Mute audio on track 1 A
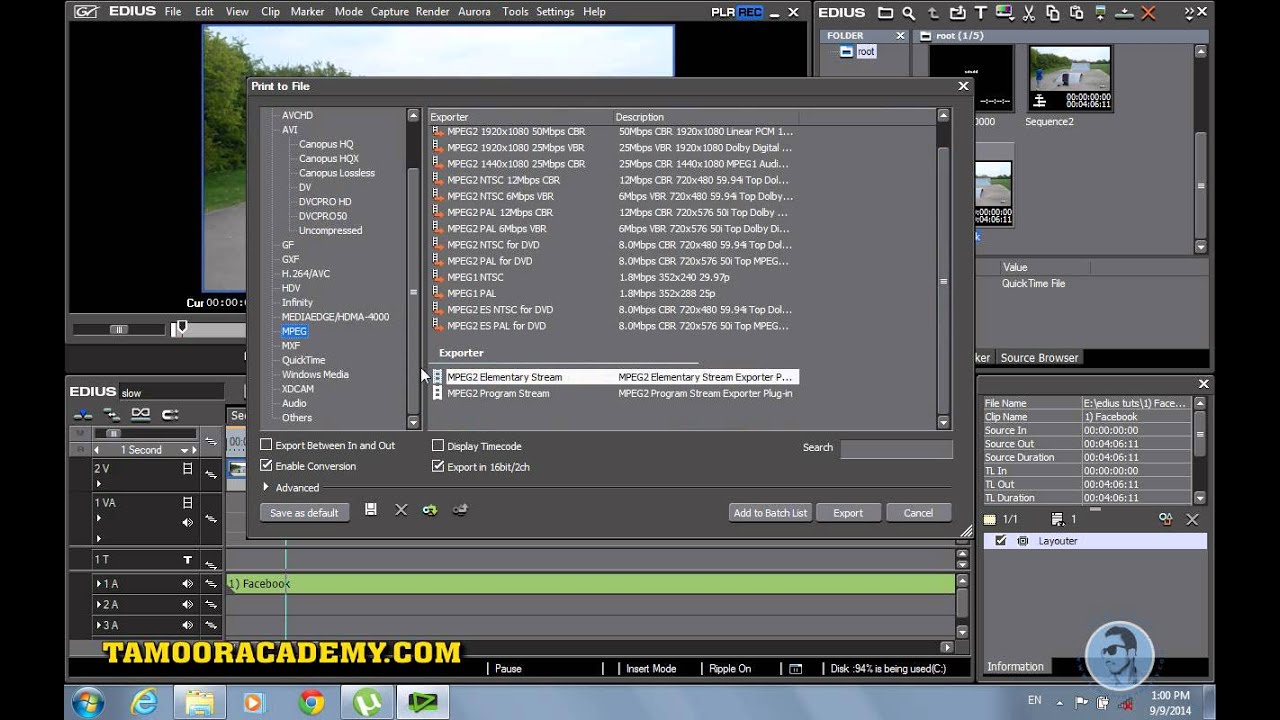Viewport: 1280px width, 720px height. coord(187,584)
